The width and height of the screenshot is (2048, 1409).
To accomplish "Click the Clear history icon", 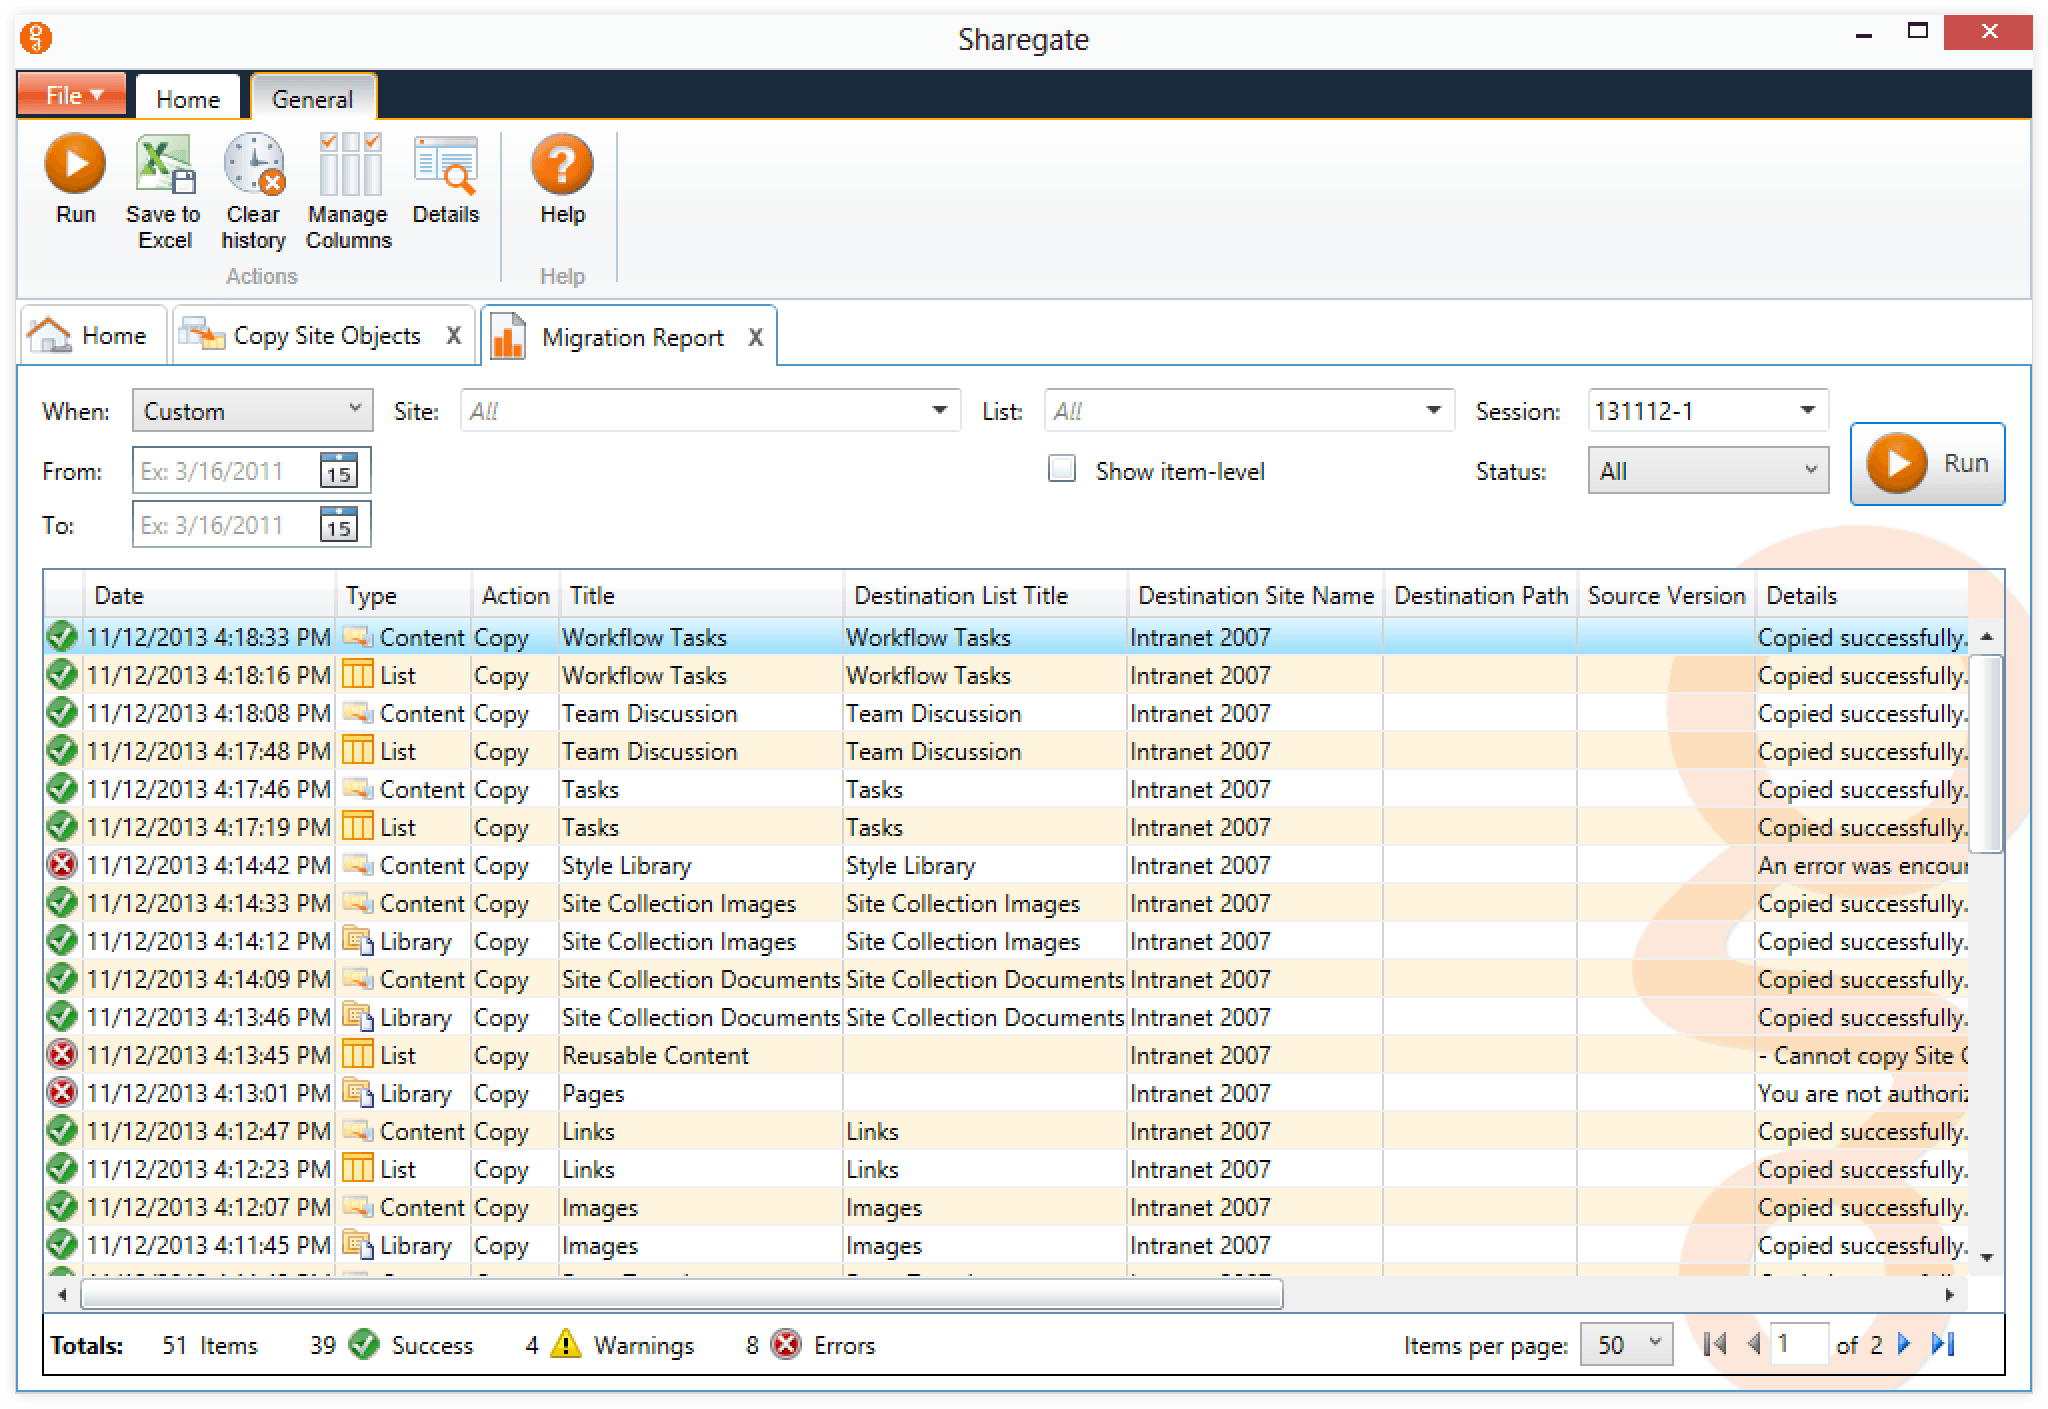I will tap(254, 165).
